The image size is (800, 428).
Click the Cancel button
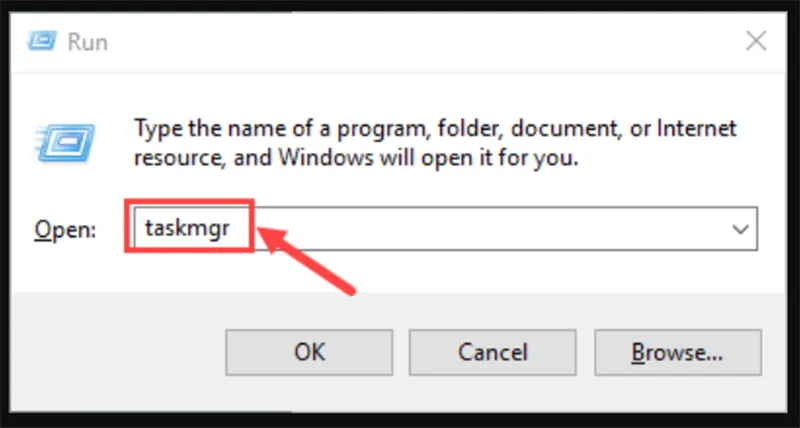[x=492, y=351]
